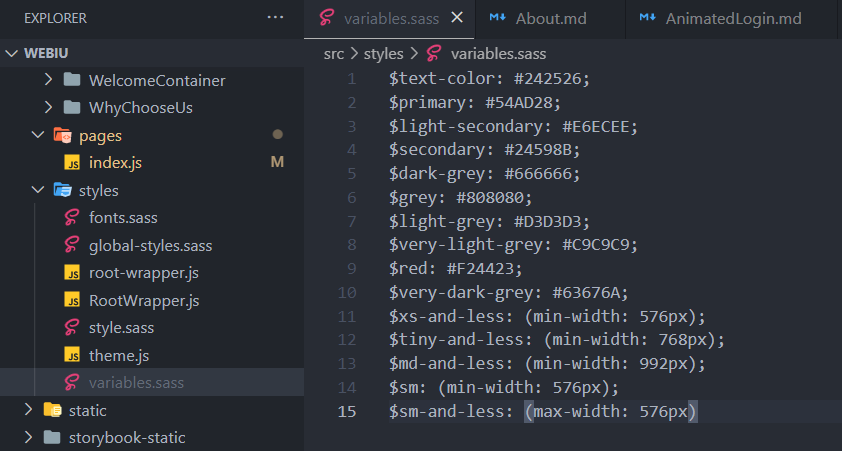Click the Markdown icon on About.md tab
Image resolution: width=842 pixels, height=451 pixels.
[497, 18]
